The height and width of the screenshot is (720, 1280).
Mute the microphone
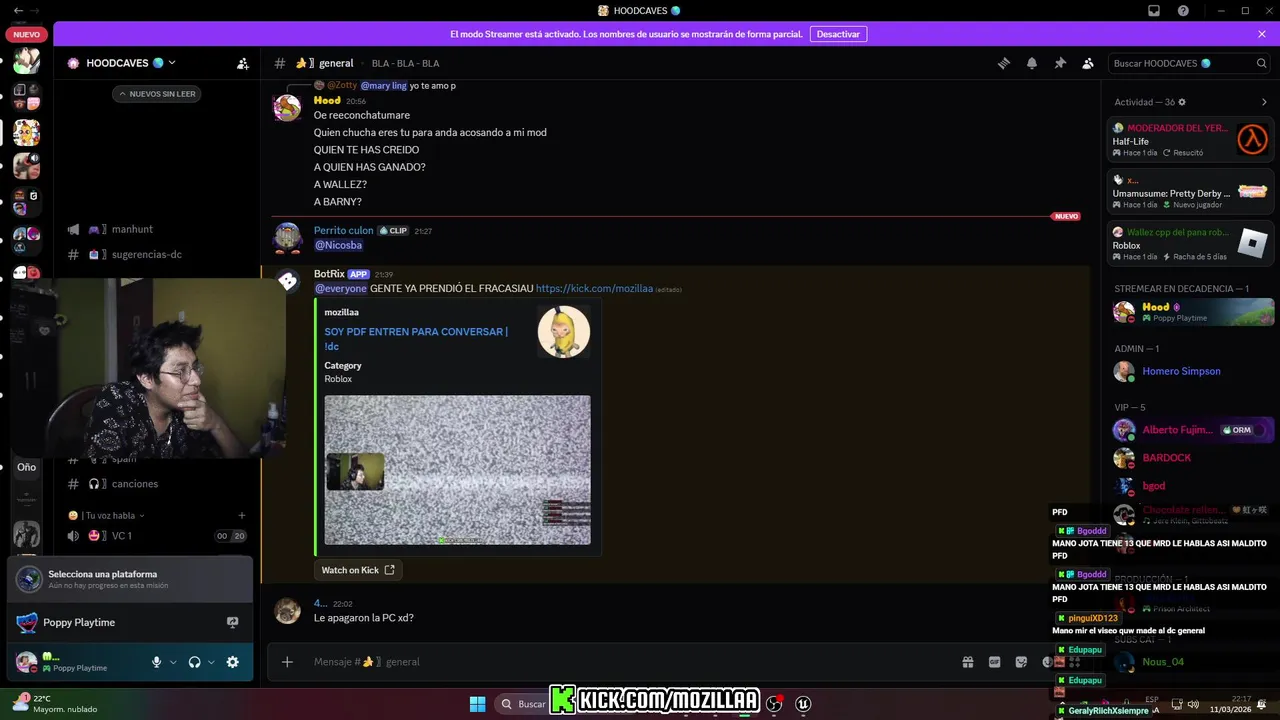point(156,662)
